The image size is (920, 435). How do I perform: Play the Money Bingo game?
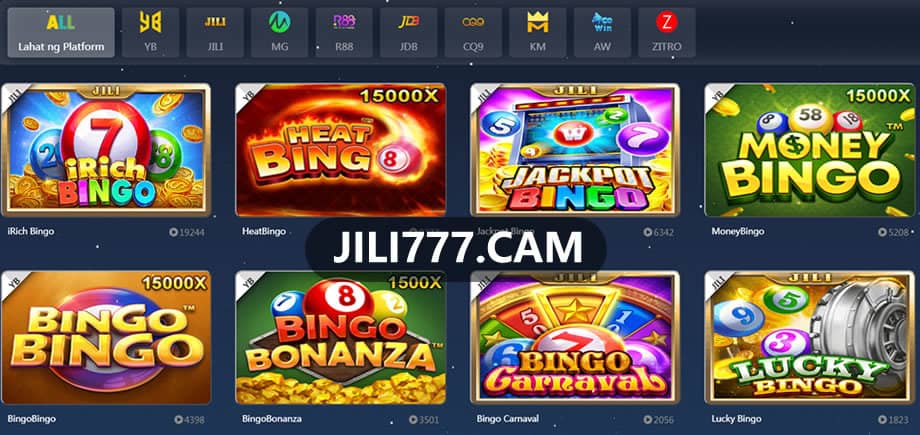coord(810,150)
